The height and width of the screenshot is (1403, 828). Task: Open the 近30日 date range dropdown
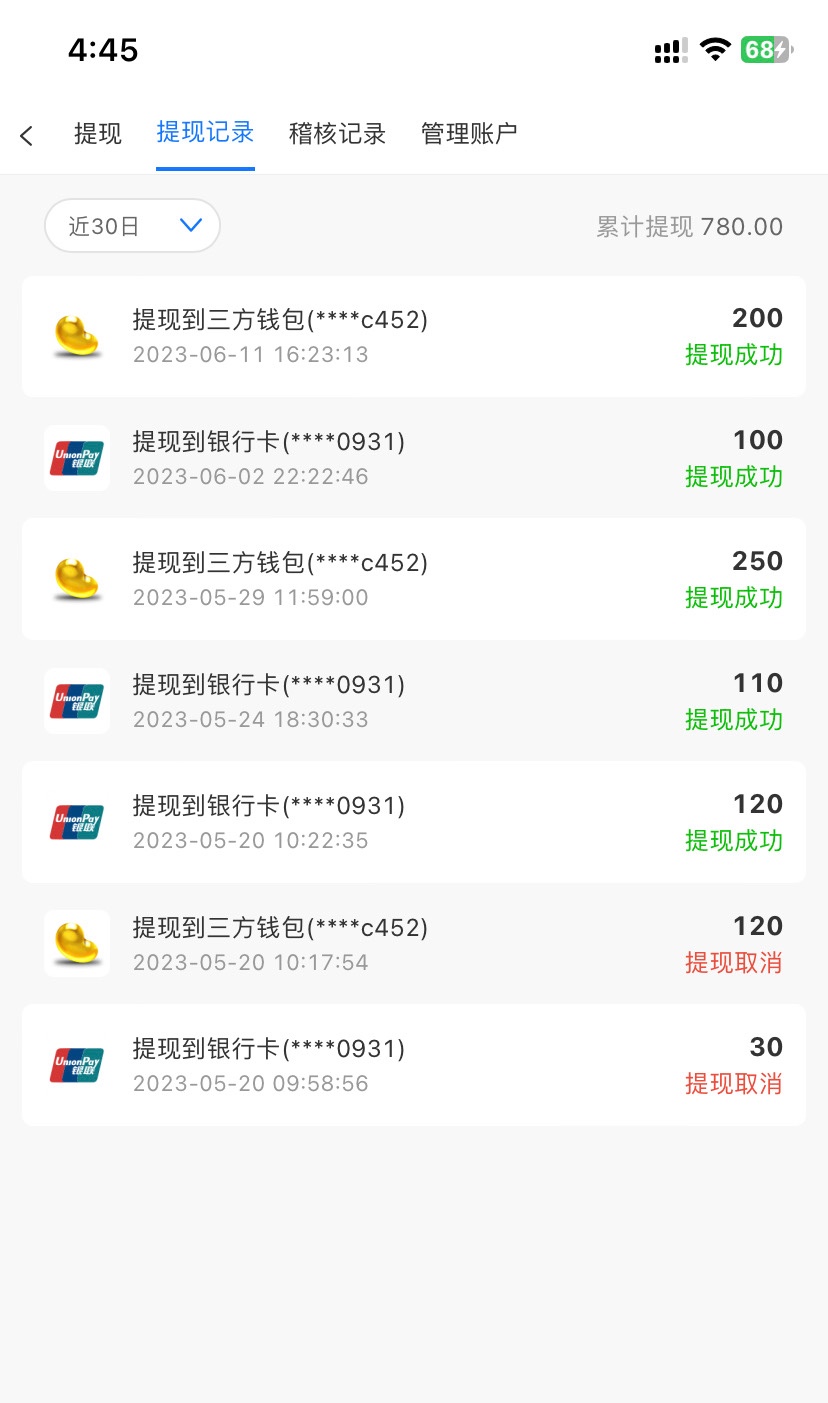tap(132, 226)
